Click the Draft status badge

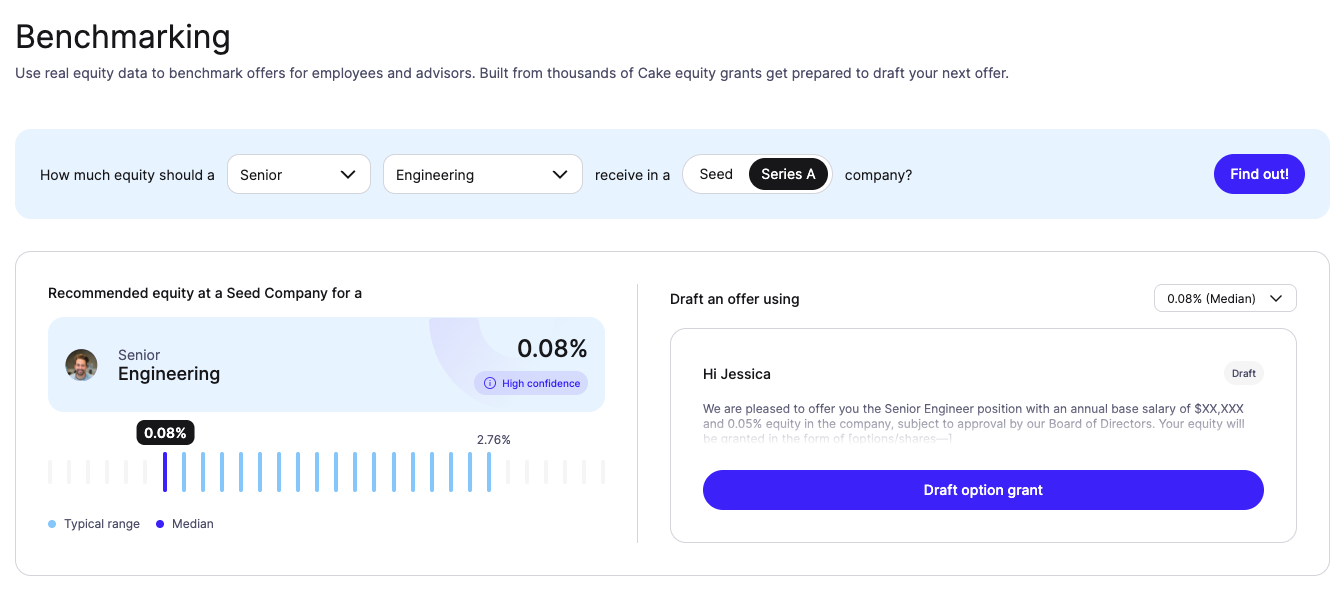coord(1244,373)
